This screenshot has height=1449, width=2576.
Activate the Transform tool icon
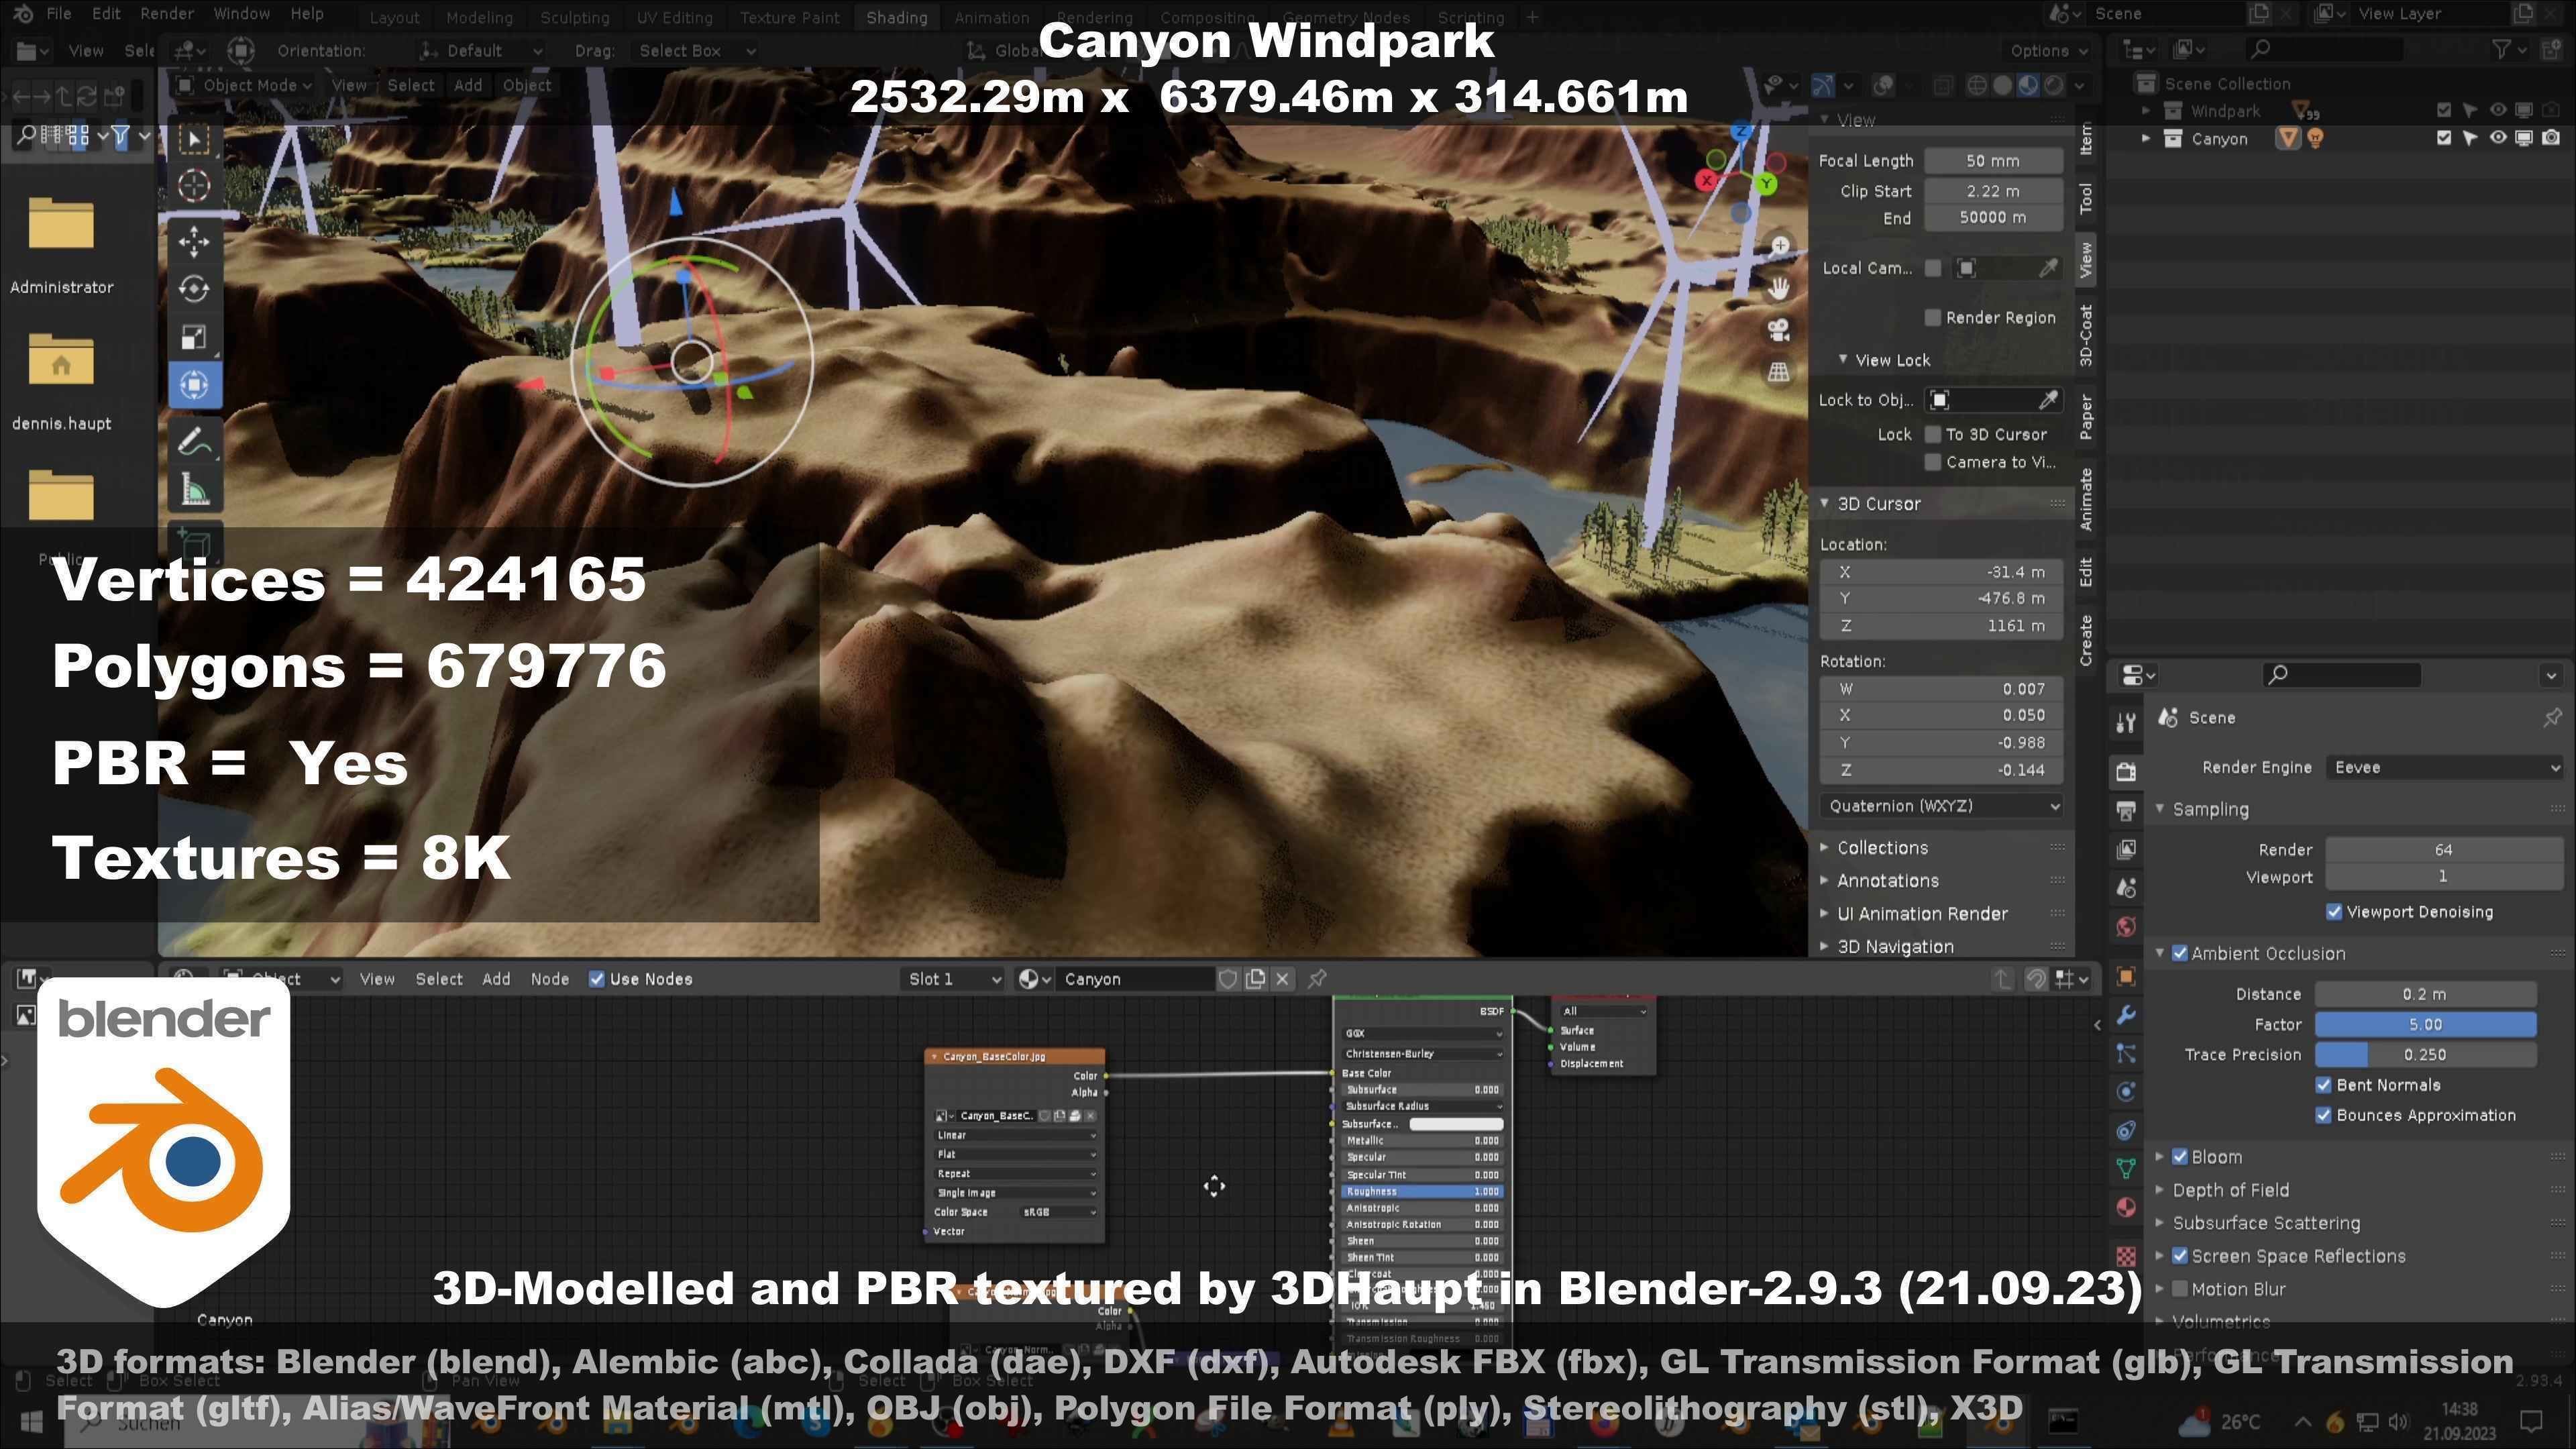[194, 385]
